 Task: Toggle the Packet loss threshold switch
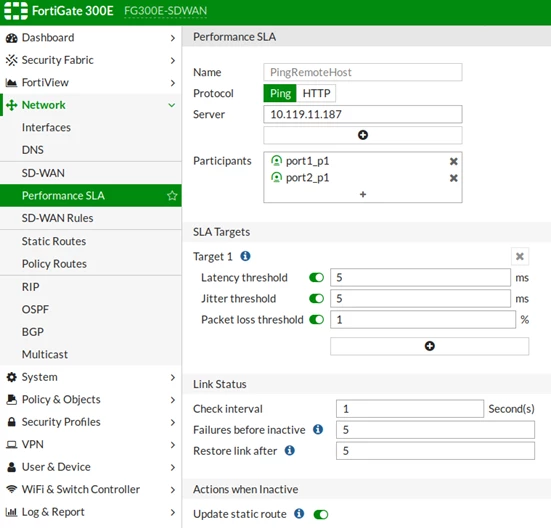[x=316, y=320]
